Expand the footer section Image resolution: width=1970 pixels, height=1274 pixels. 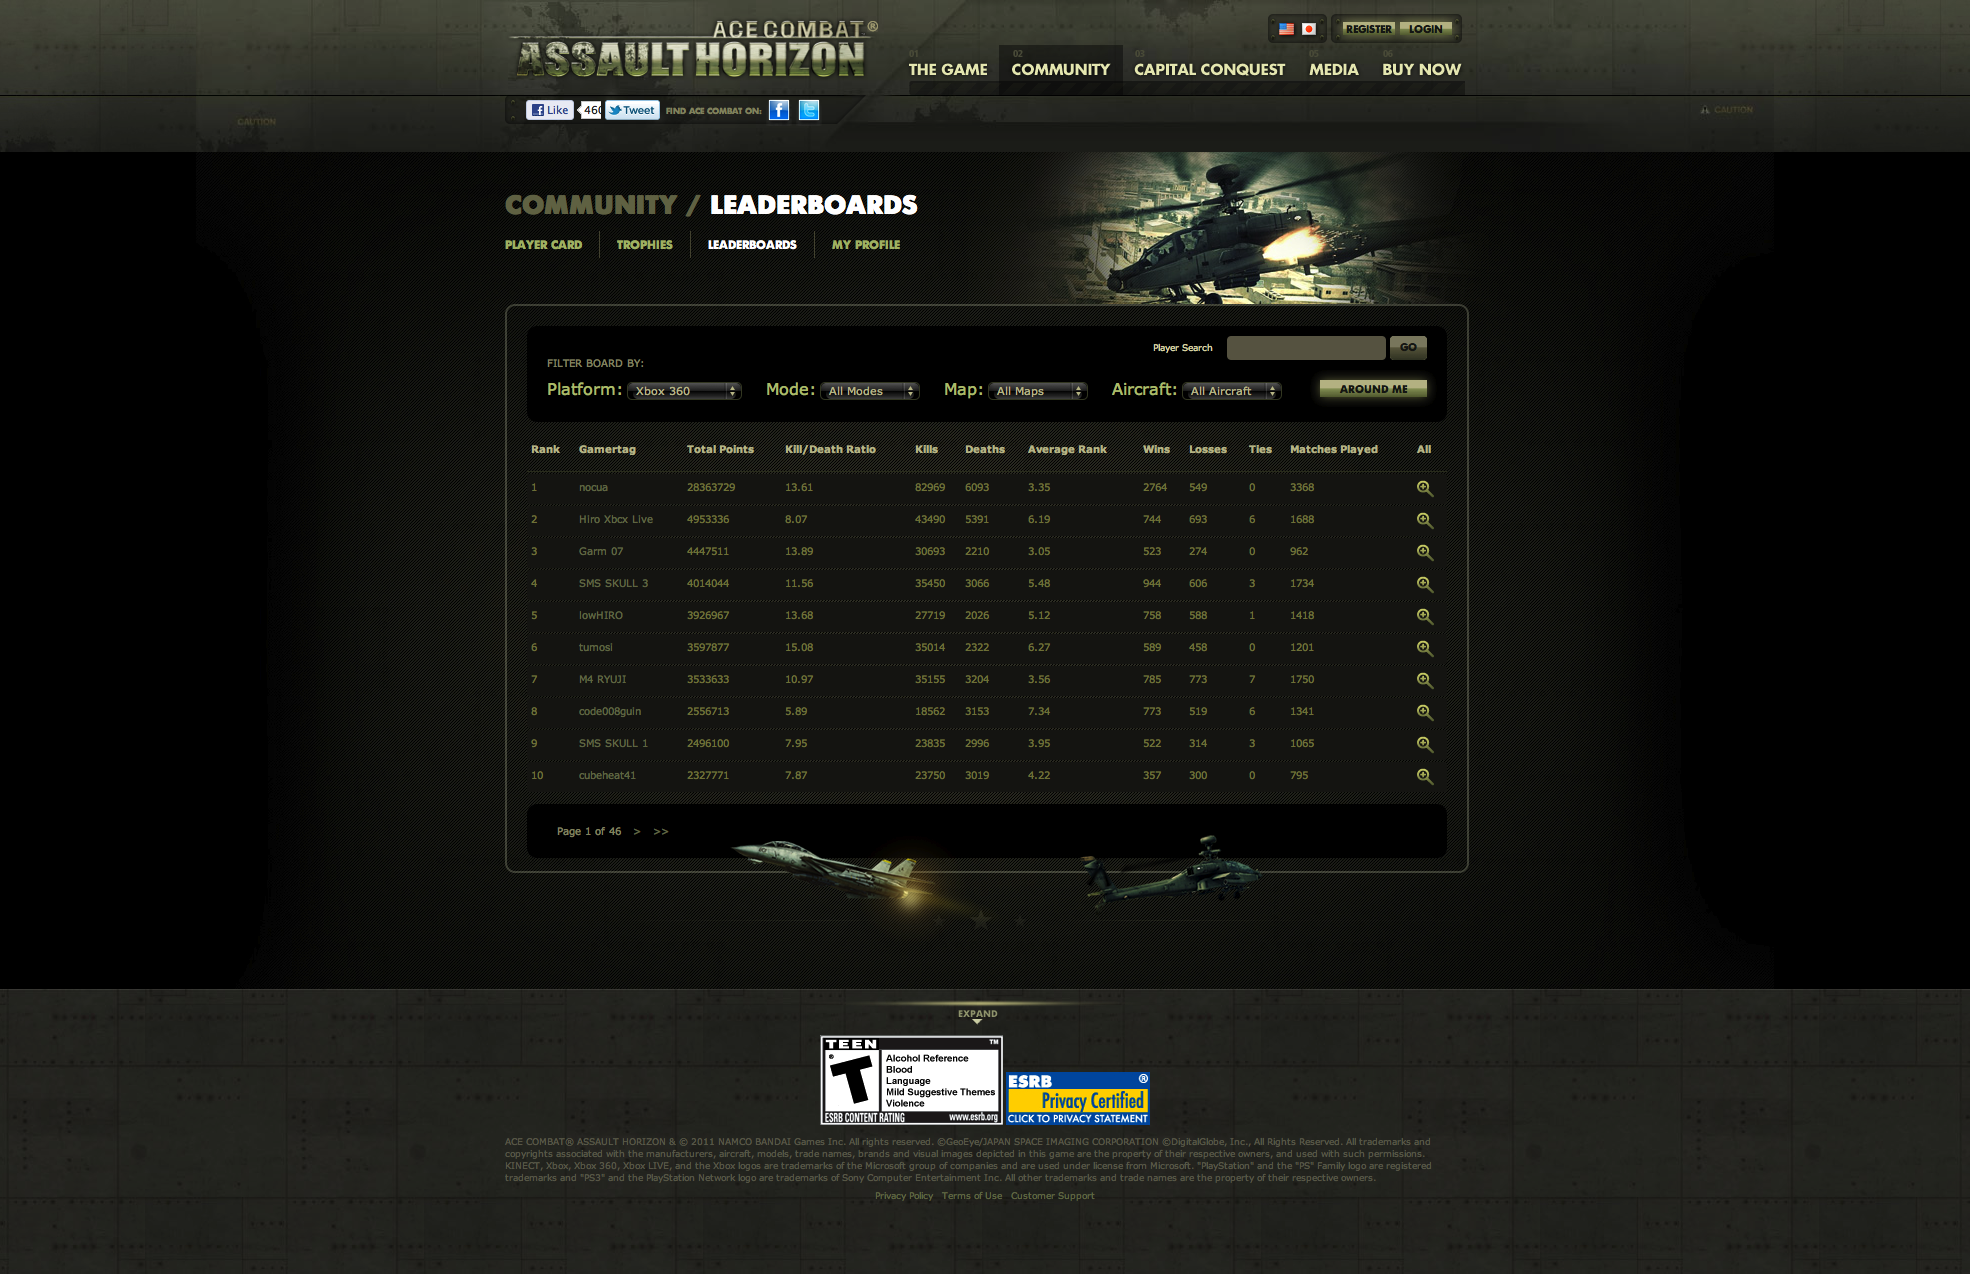[977, 1016]
